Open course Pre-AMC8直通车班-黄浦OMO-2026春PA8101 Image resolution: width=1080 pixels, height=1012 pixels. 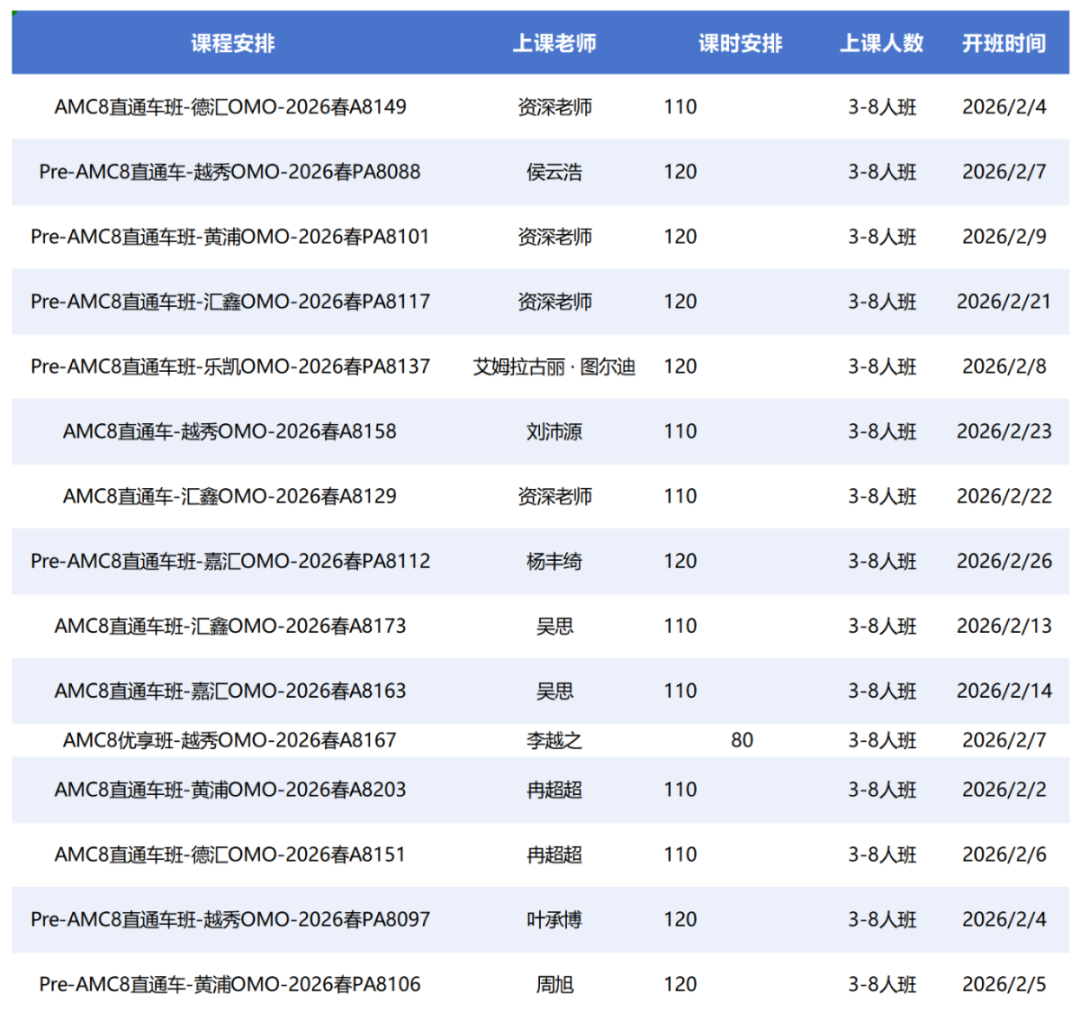[232, 237]
